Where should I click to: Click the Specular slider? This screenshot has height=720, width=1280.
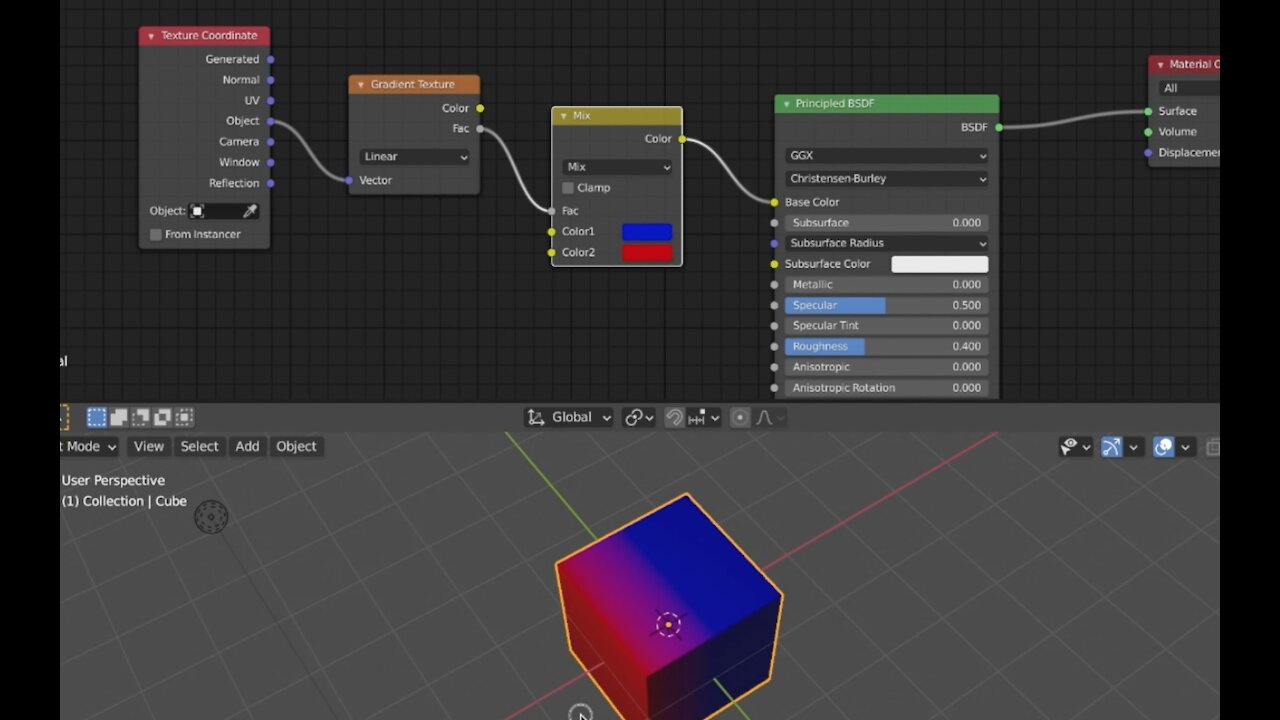click(x=887, y=305)
